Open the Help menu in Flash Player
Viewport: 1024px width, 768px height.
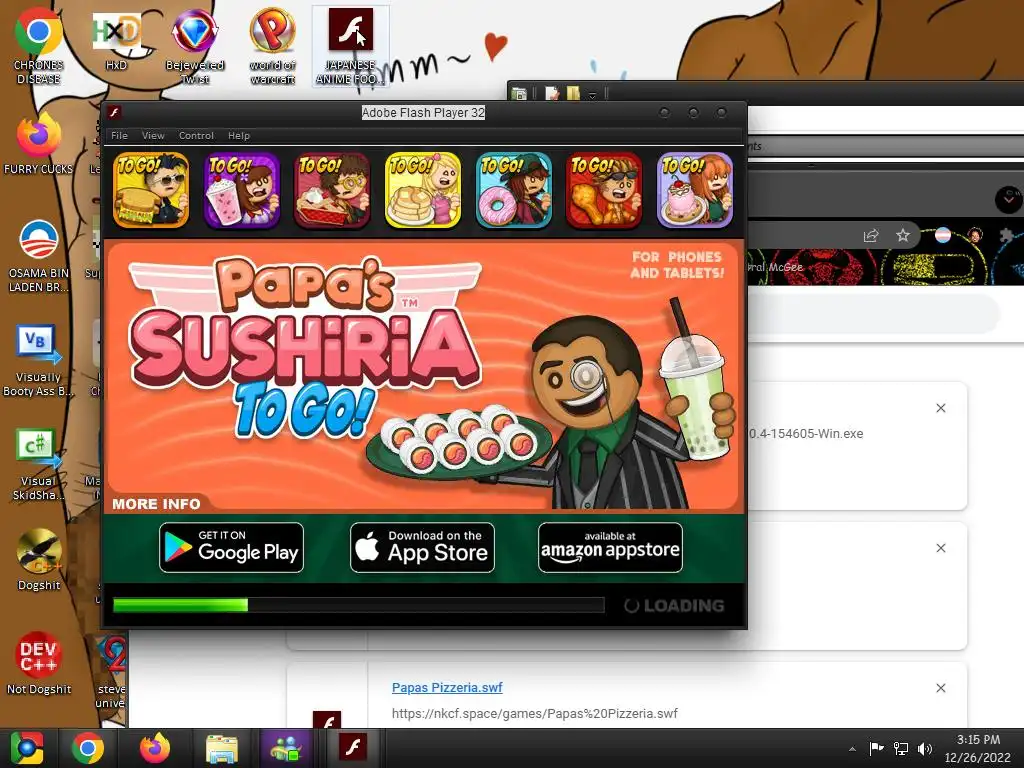238,135
